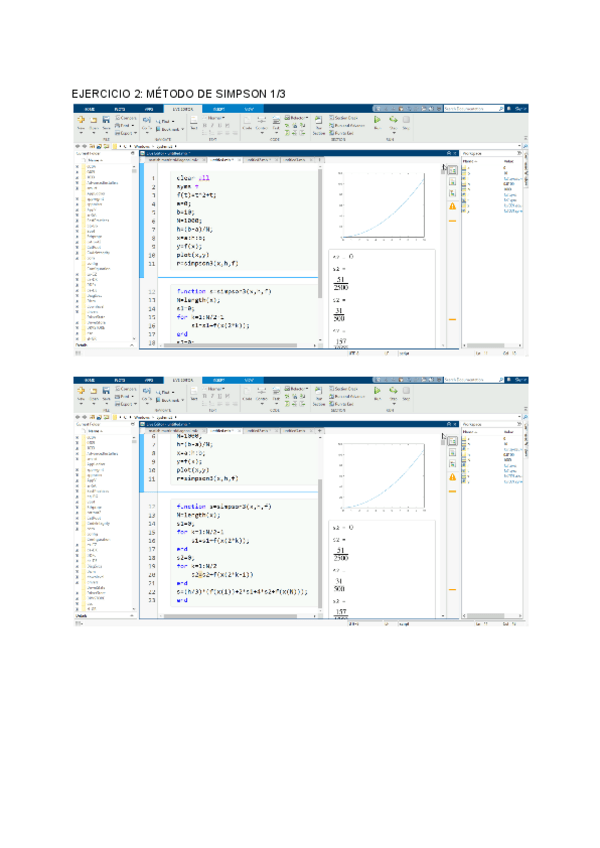600x848 pixels.
Task: Switch to PLOTS tab in lower MATLAB window
Action: pos(119,381)
